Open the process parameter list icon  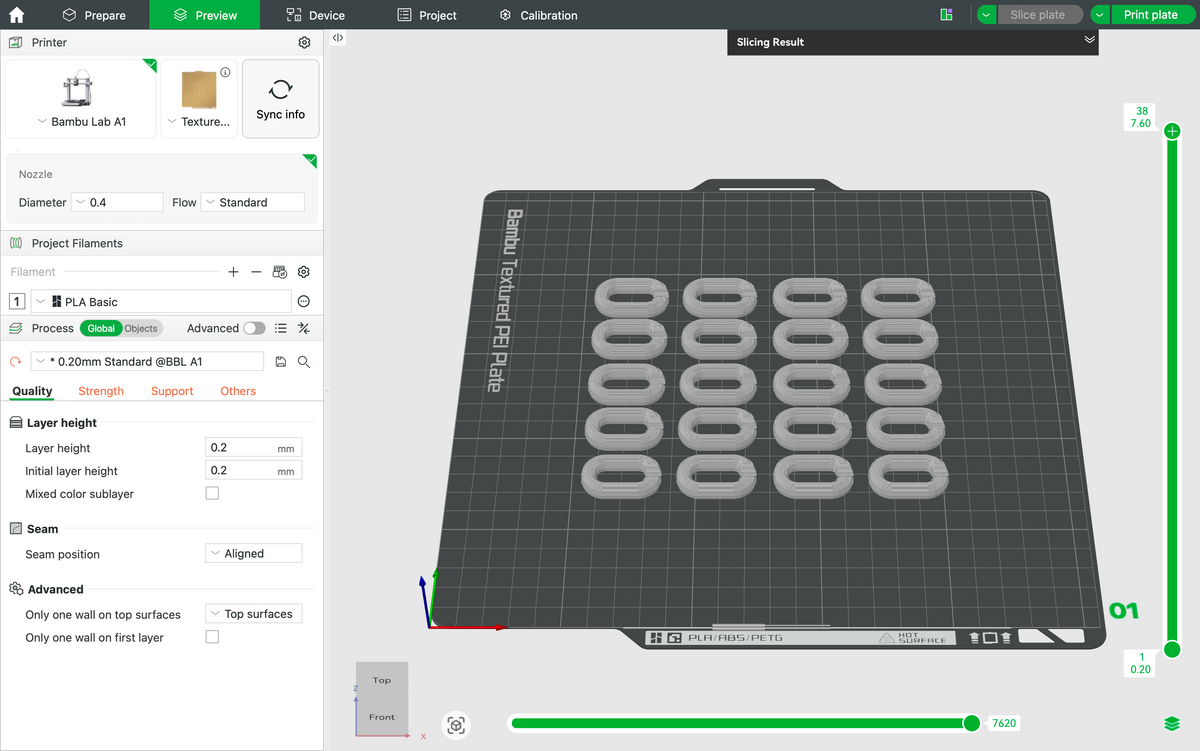(281, 328)
